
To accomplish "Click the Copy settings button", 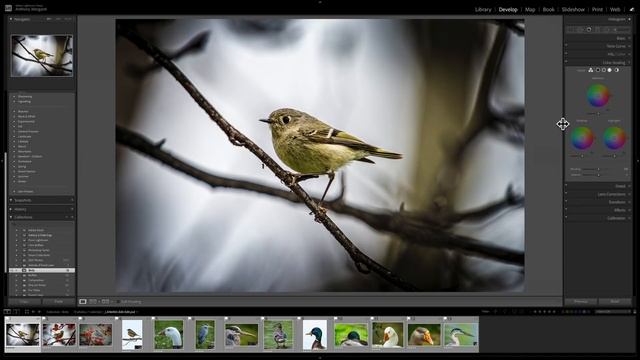I will pos(24,302).
